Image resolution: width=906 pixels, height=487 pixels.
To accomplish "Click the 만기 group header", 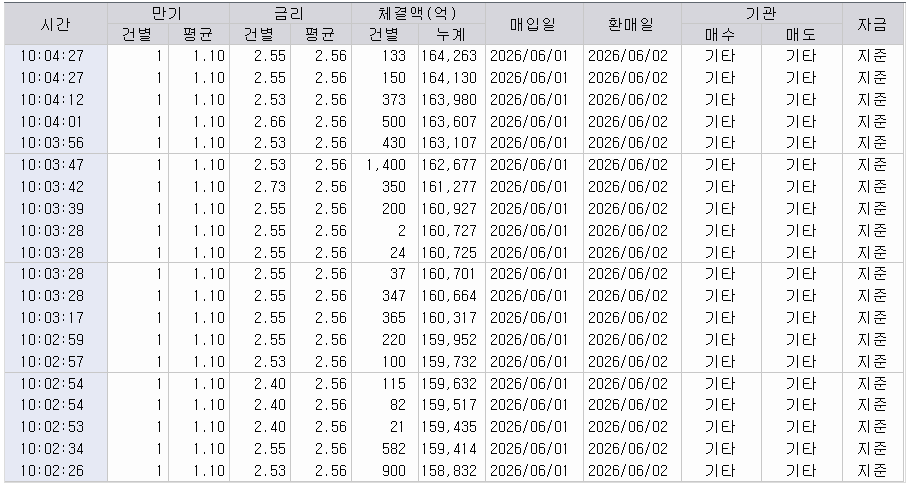I will [168, 13].
